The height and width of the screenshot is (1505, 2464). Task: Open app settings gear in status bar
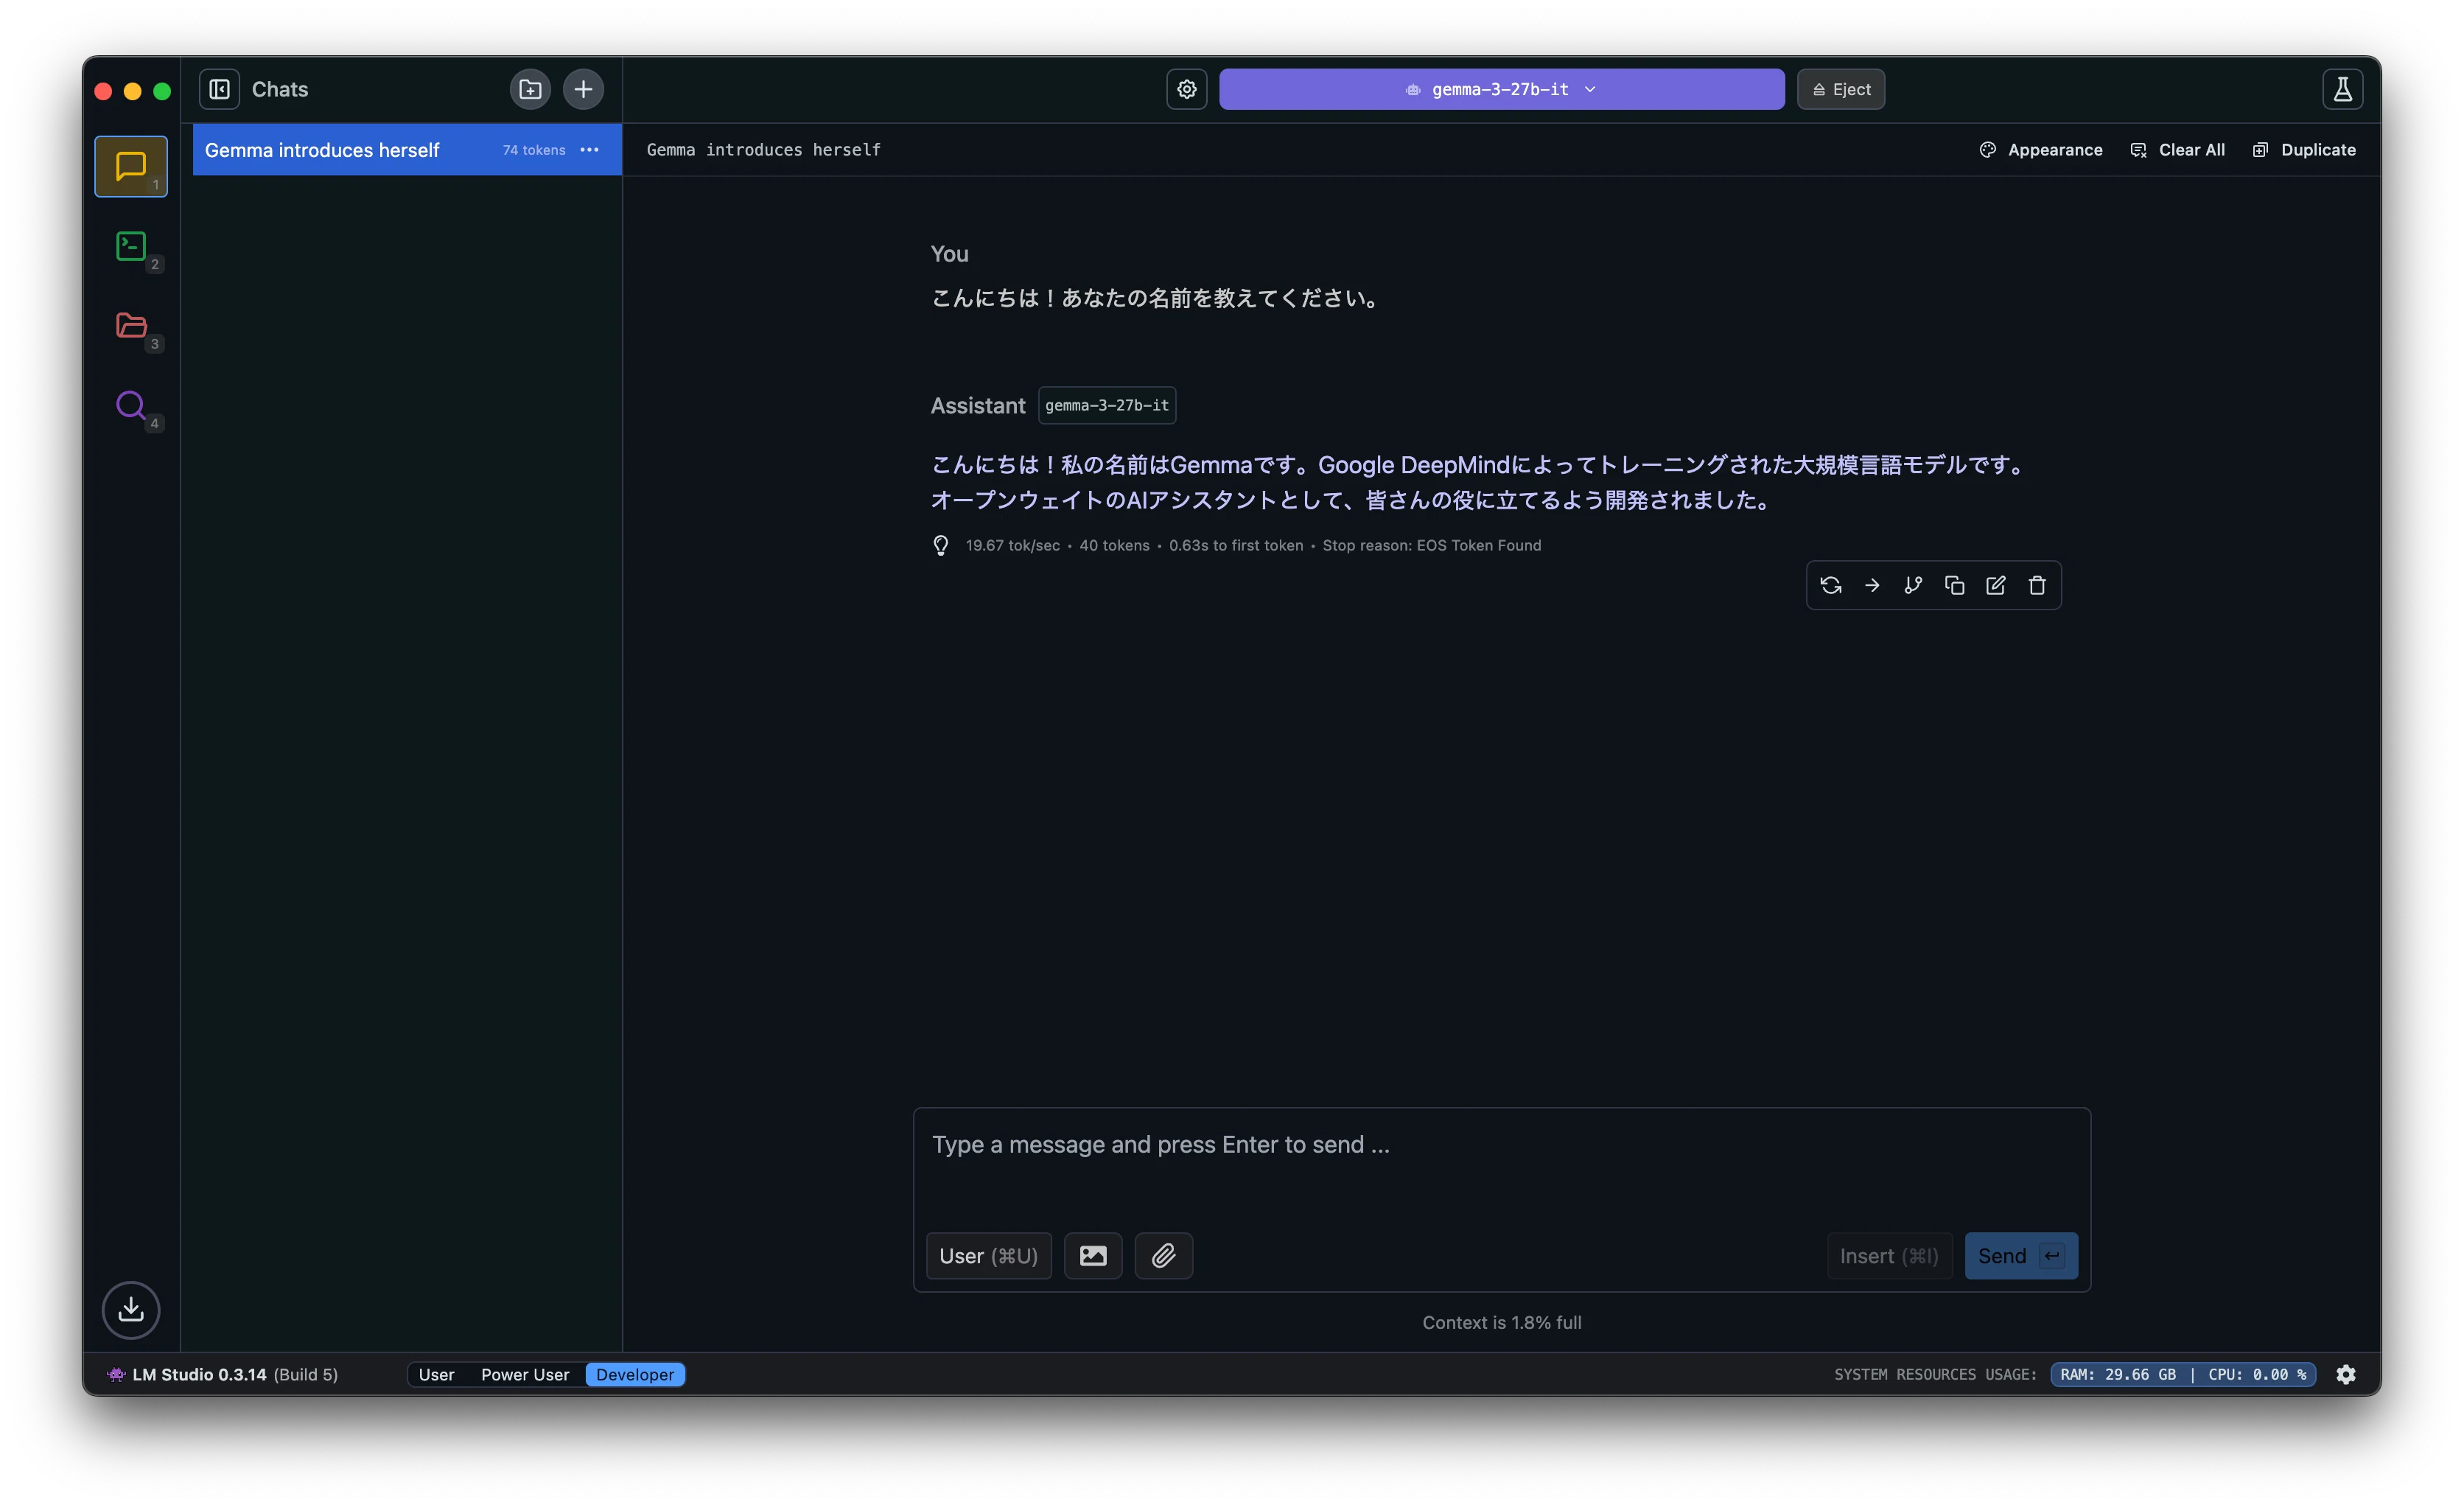(x=2346, y=1374)
